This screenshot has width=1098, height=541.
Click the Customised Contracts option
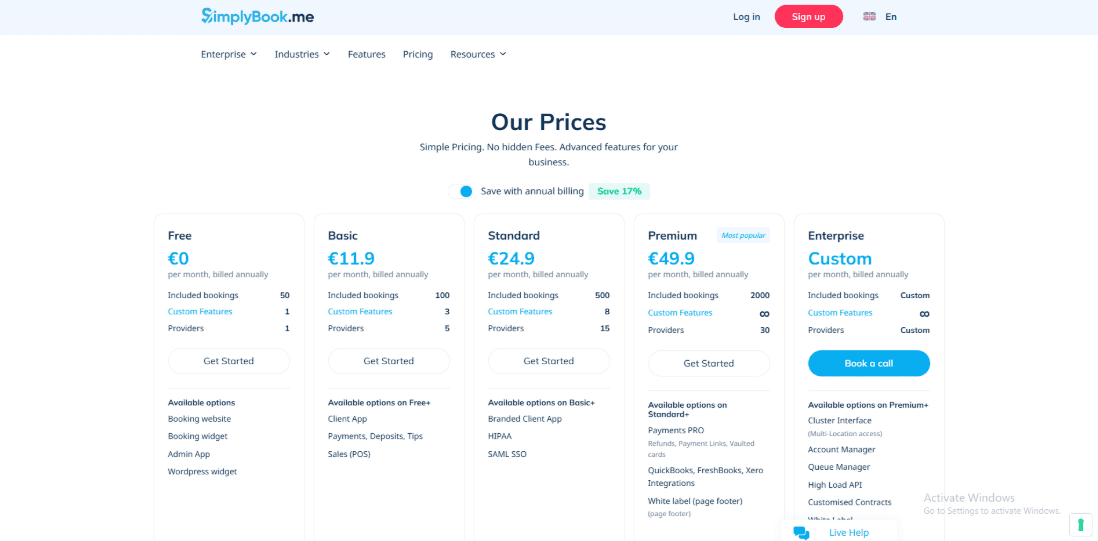click(x=849, y=503)
